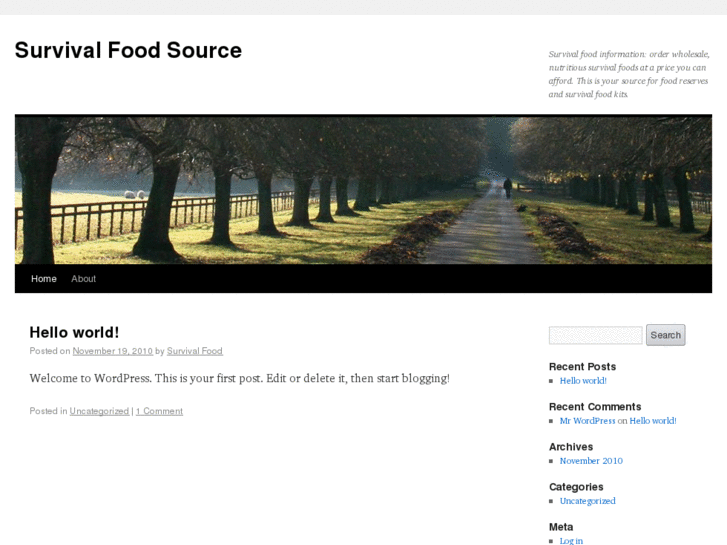Open the Survival Food Source site title
This screenshot has height=545, width=727.
(x=128, y=51)
